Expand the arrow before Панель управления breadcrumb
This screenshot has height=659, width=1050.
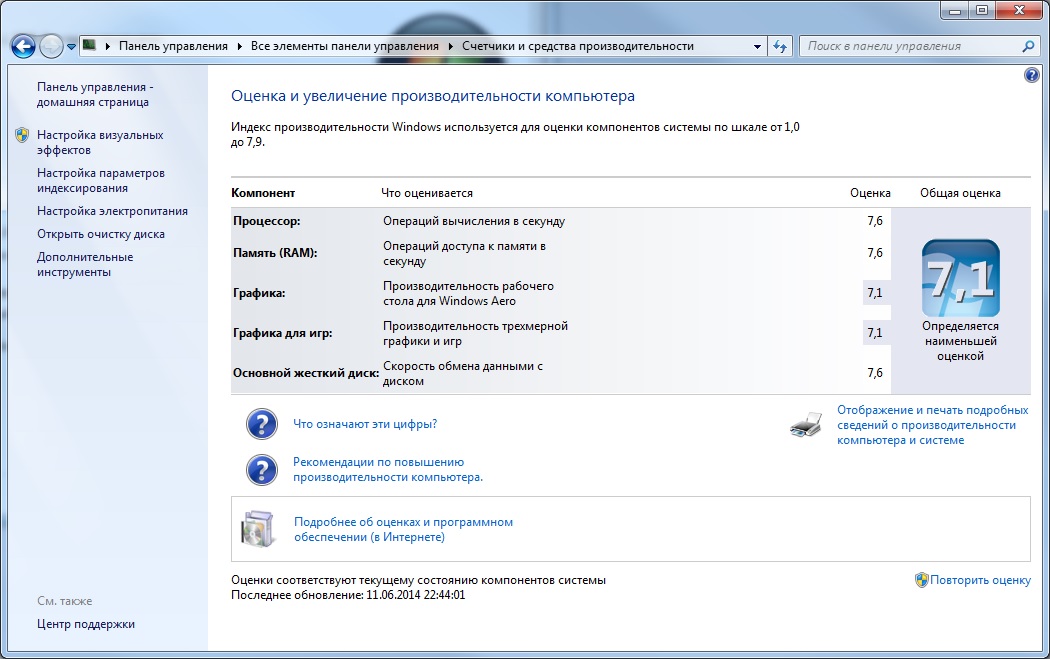point(108,46)
